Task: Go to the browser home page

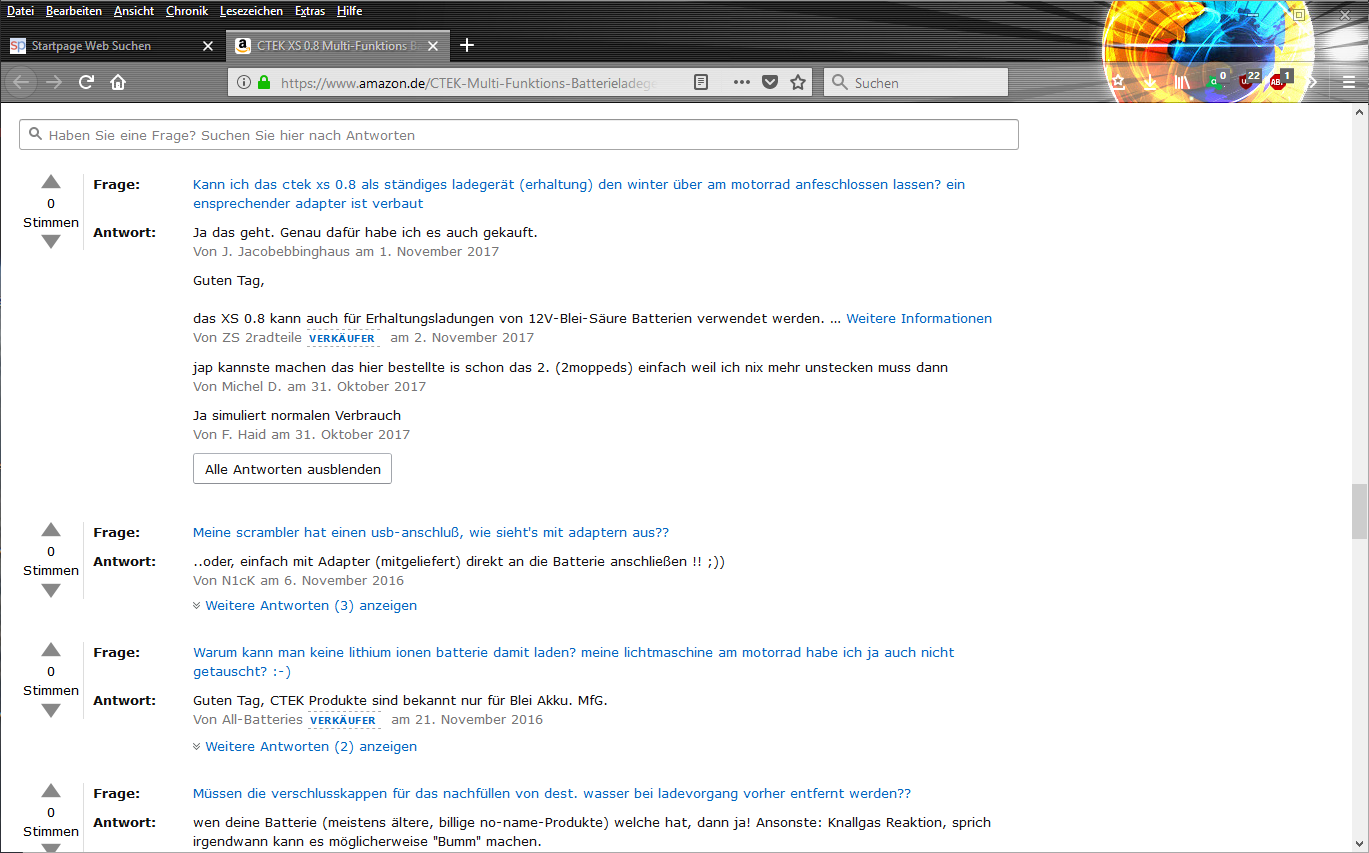Action: [118, 82]
